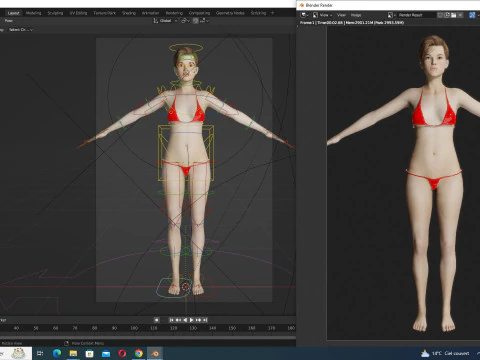Open the Compositing workspace tab
480x360 pixels.
pyautogui.click(x=199, y=13)
